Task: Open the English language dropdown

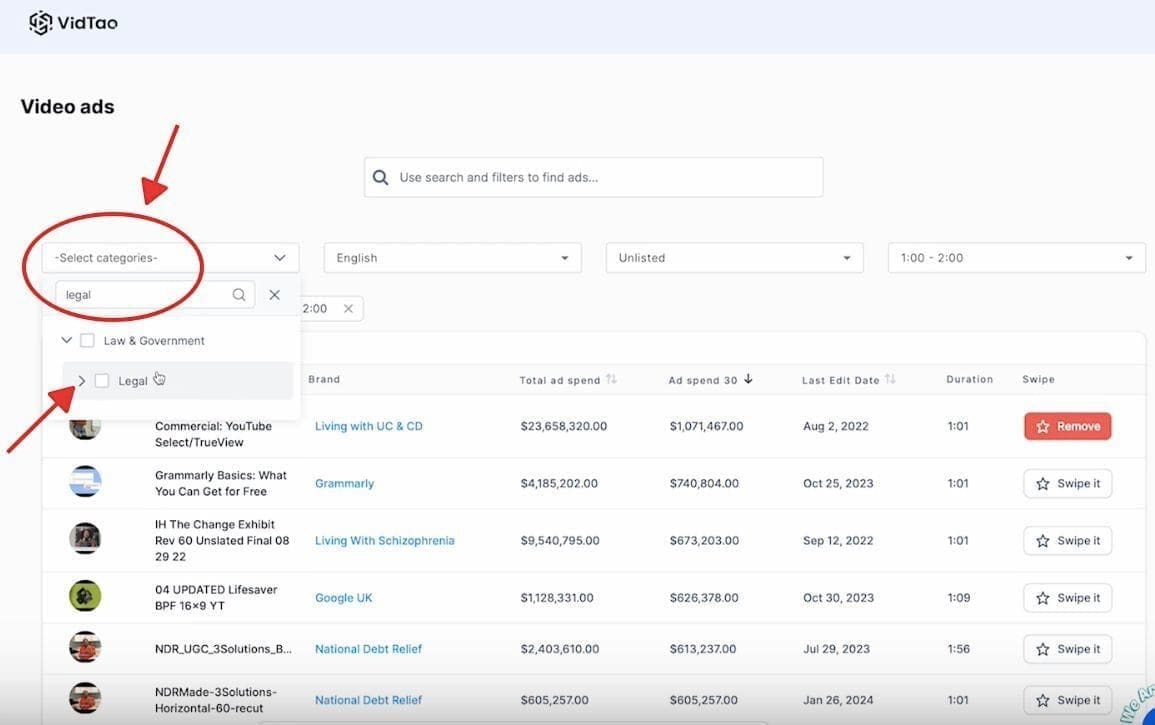Action: point(452,258)
